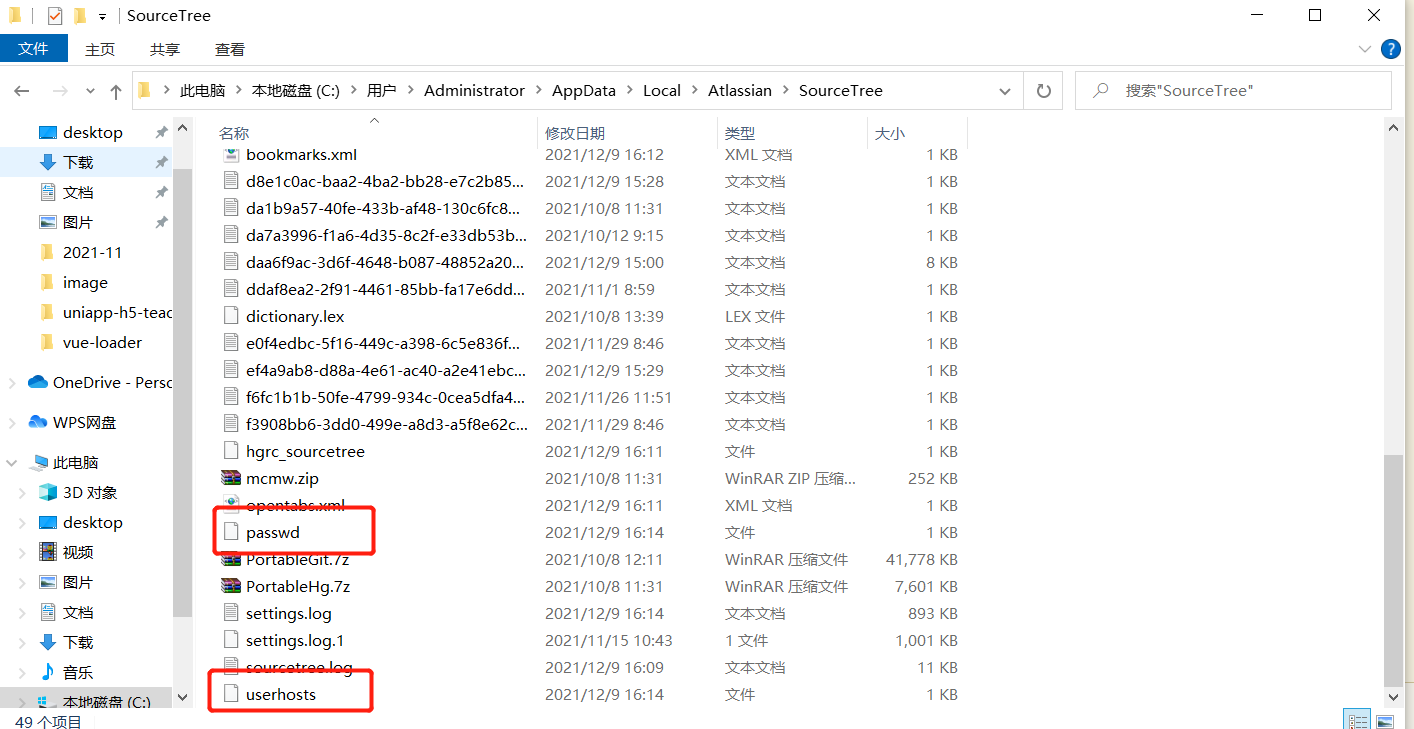Image resolution: width=1414 pixels, height=729 pixels.
Task: Open desktop in Quick access sidebar
Action: (92, 133)
